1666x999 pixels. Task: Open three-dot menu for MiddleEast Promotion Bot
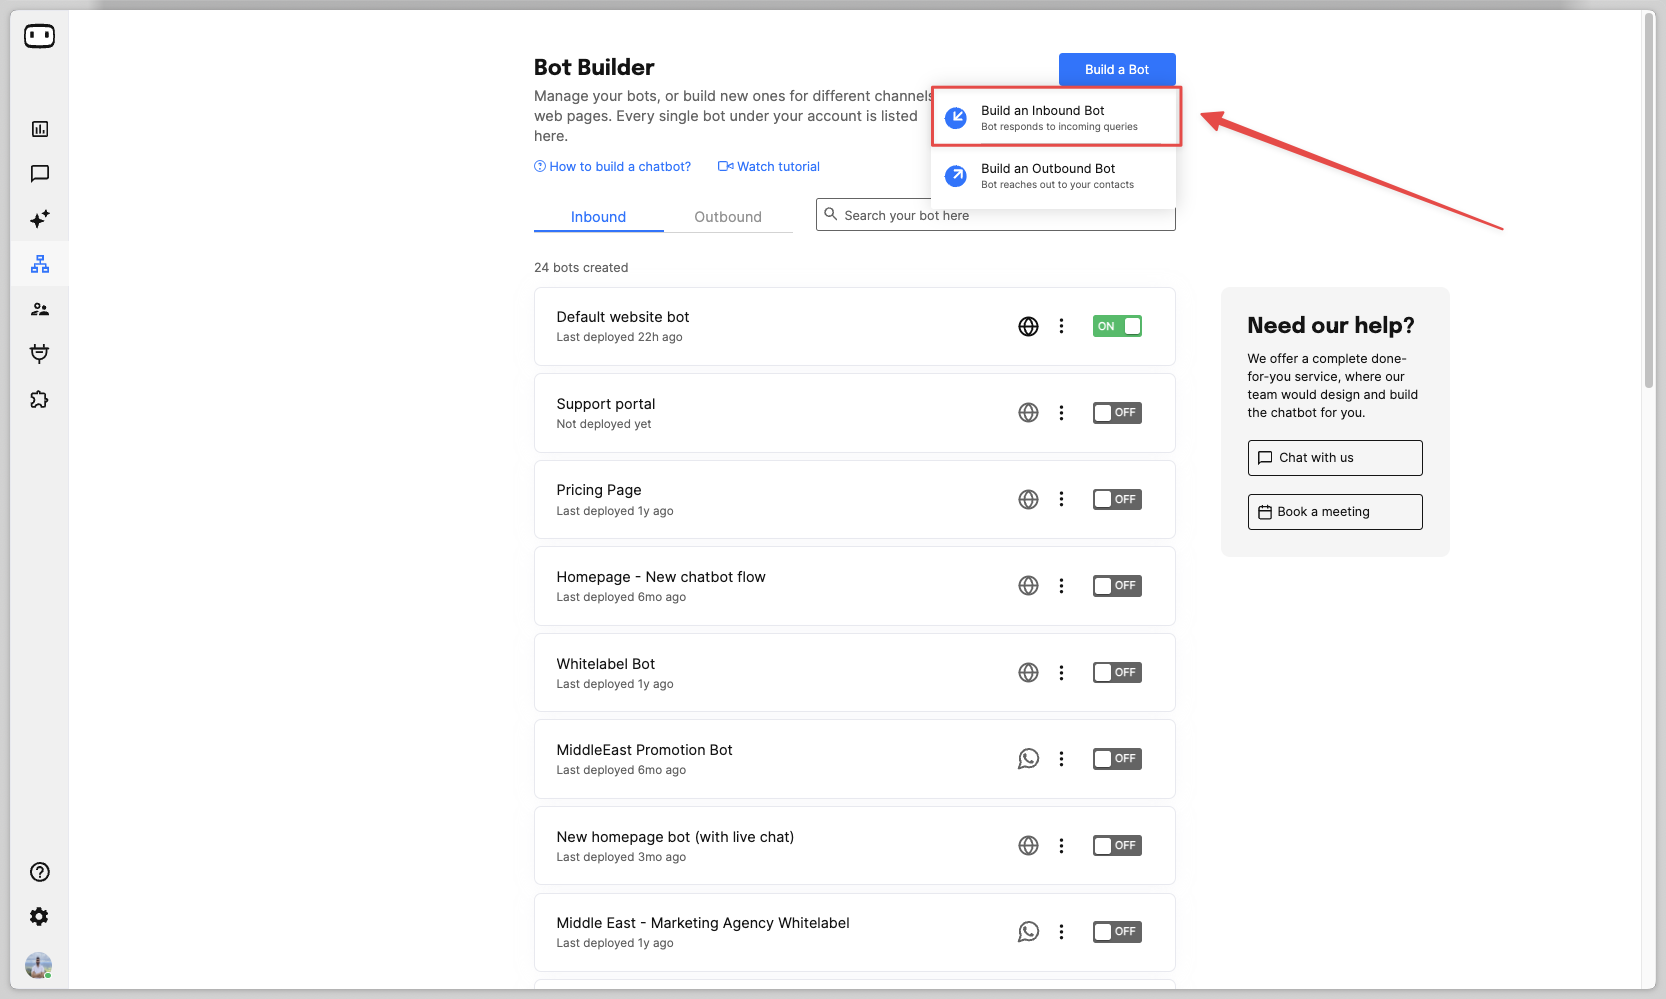1061,759
